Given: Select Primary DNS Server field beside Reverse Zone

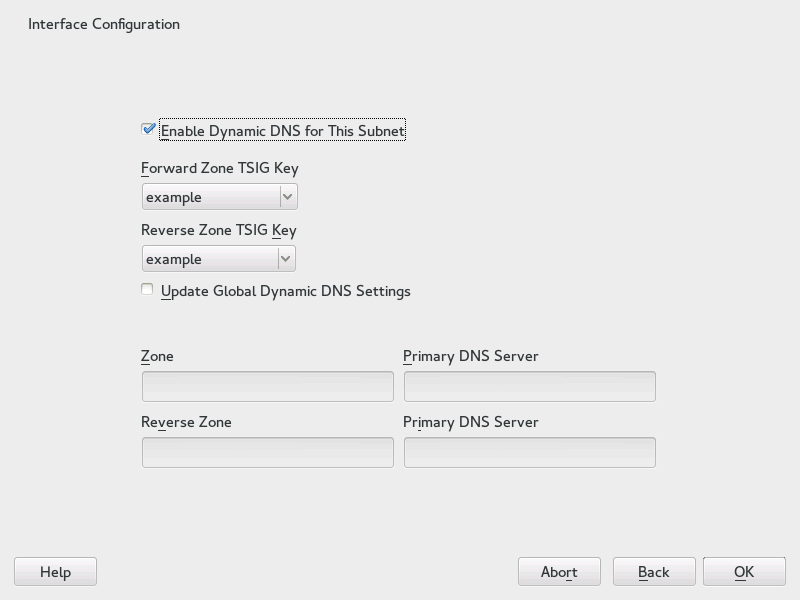Looking at the screenshot, I should click(x=529, y=453).
